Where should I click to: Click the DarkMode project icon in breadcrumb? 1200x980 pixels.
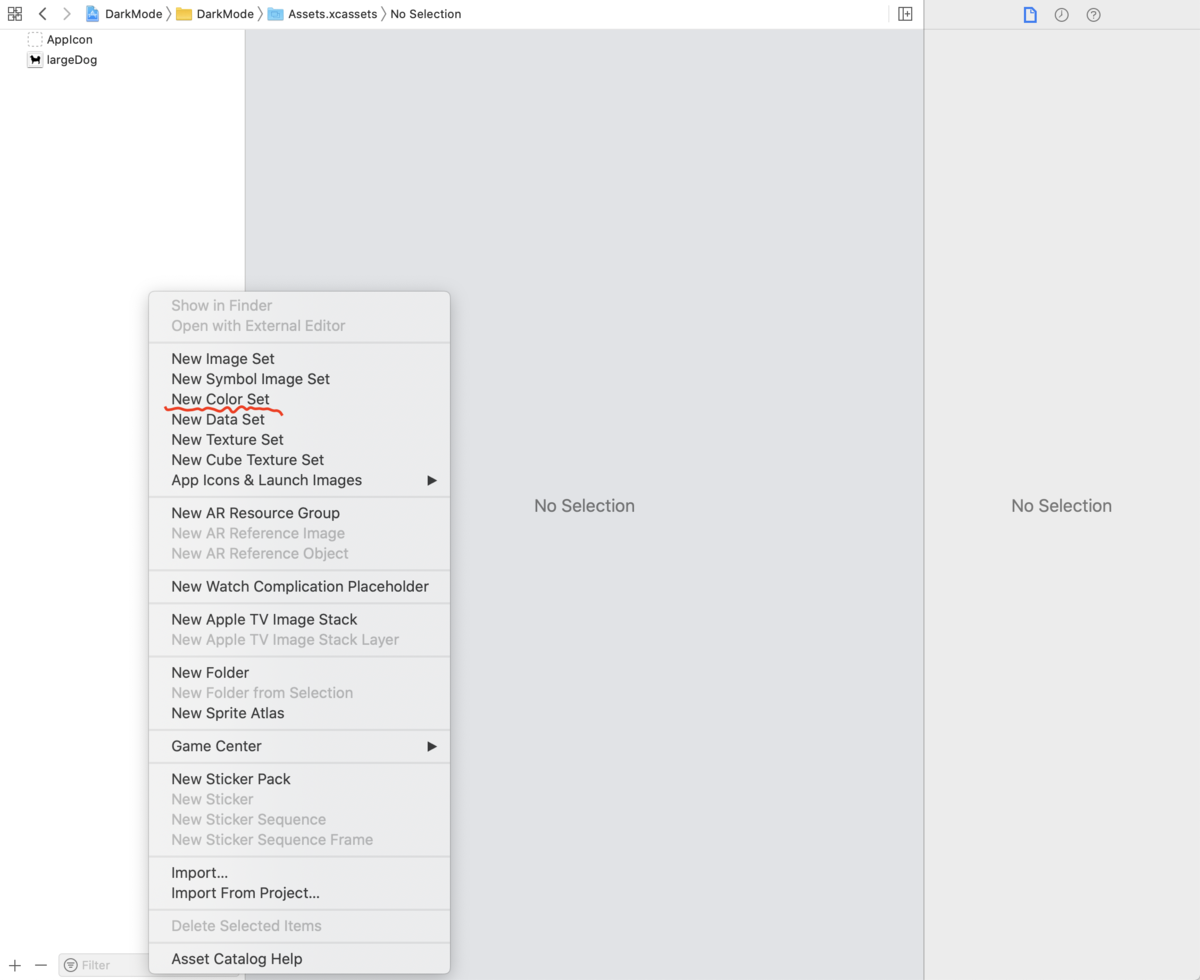tap(93, 14)
